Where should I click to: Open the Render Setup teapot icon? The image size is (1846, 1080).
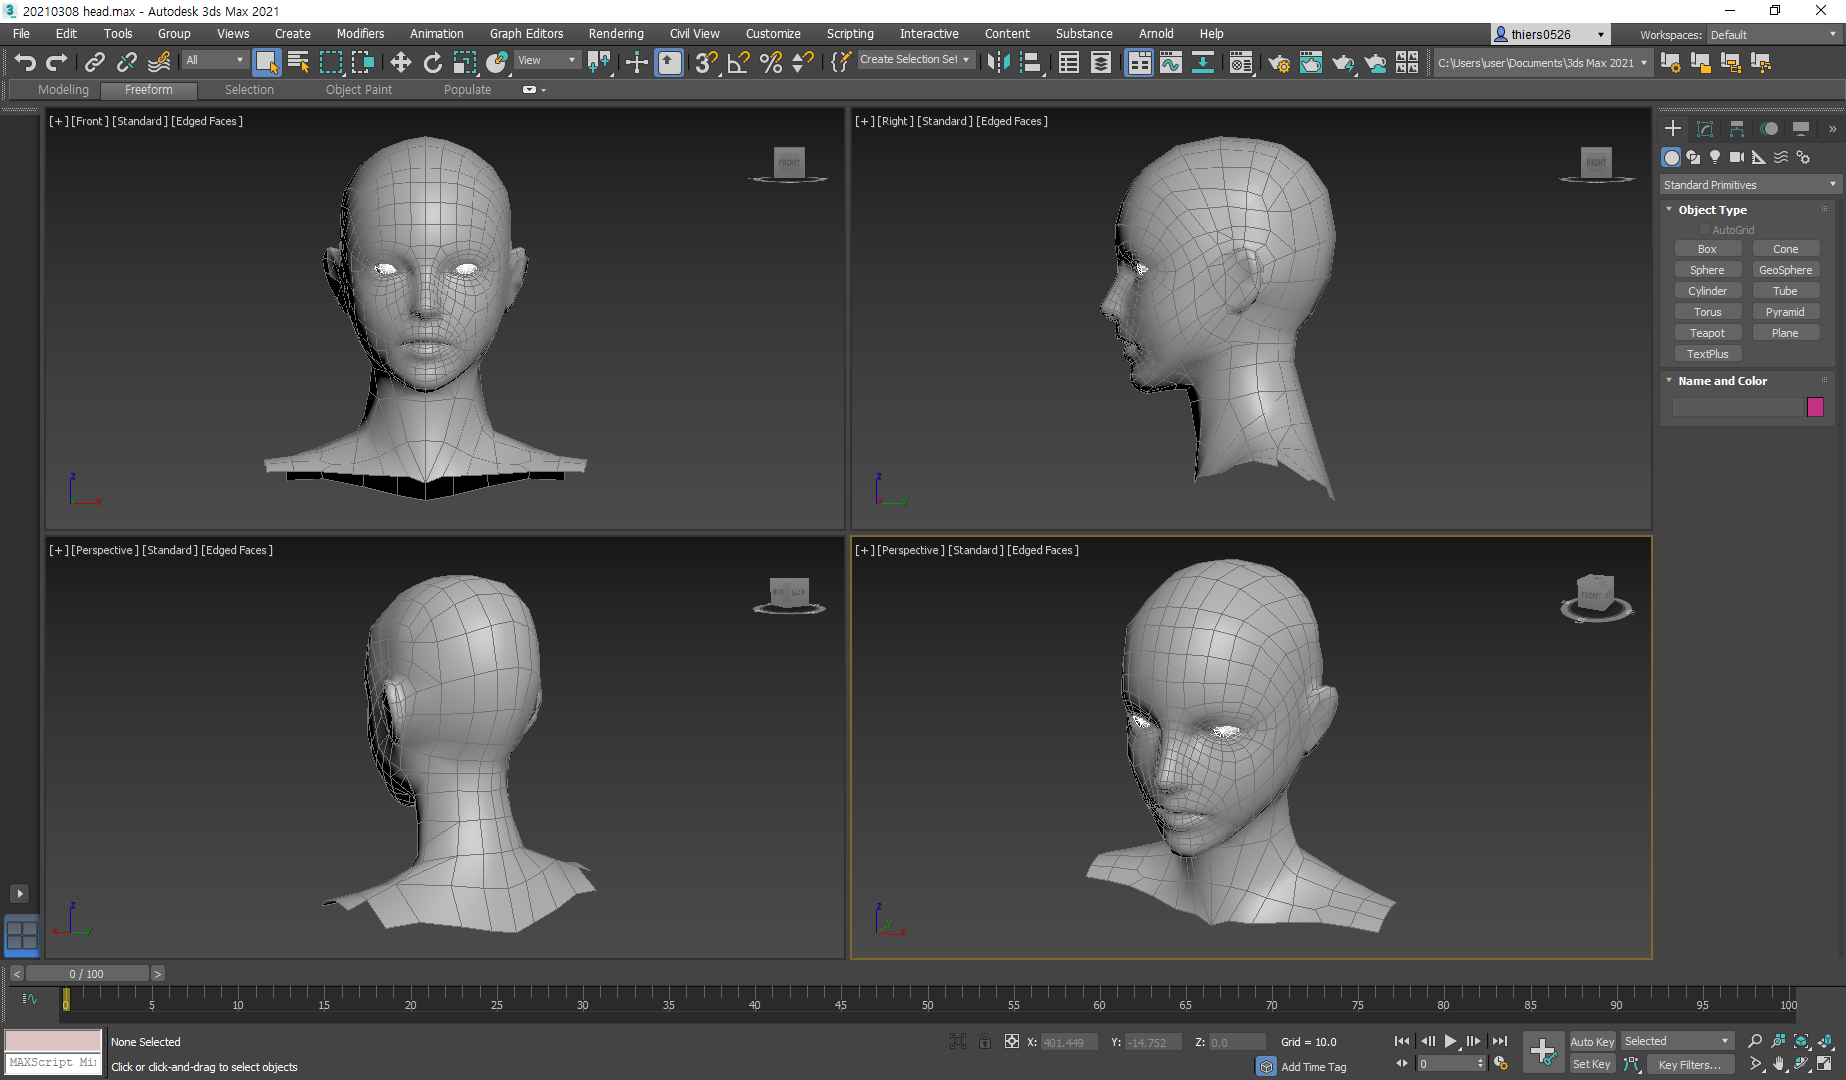(x=1278, y=63)
